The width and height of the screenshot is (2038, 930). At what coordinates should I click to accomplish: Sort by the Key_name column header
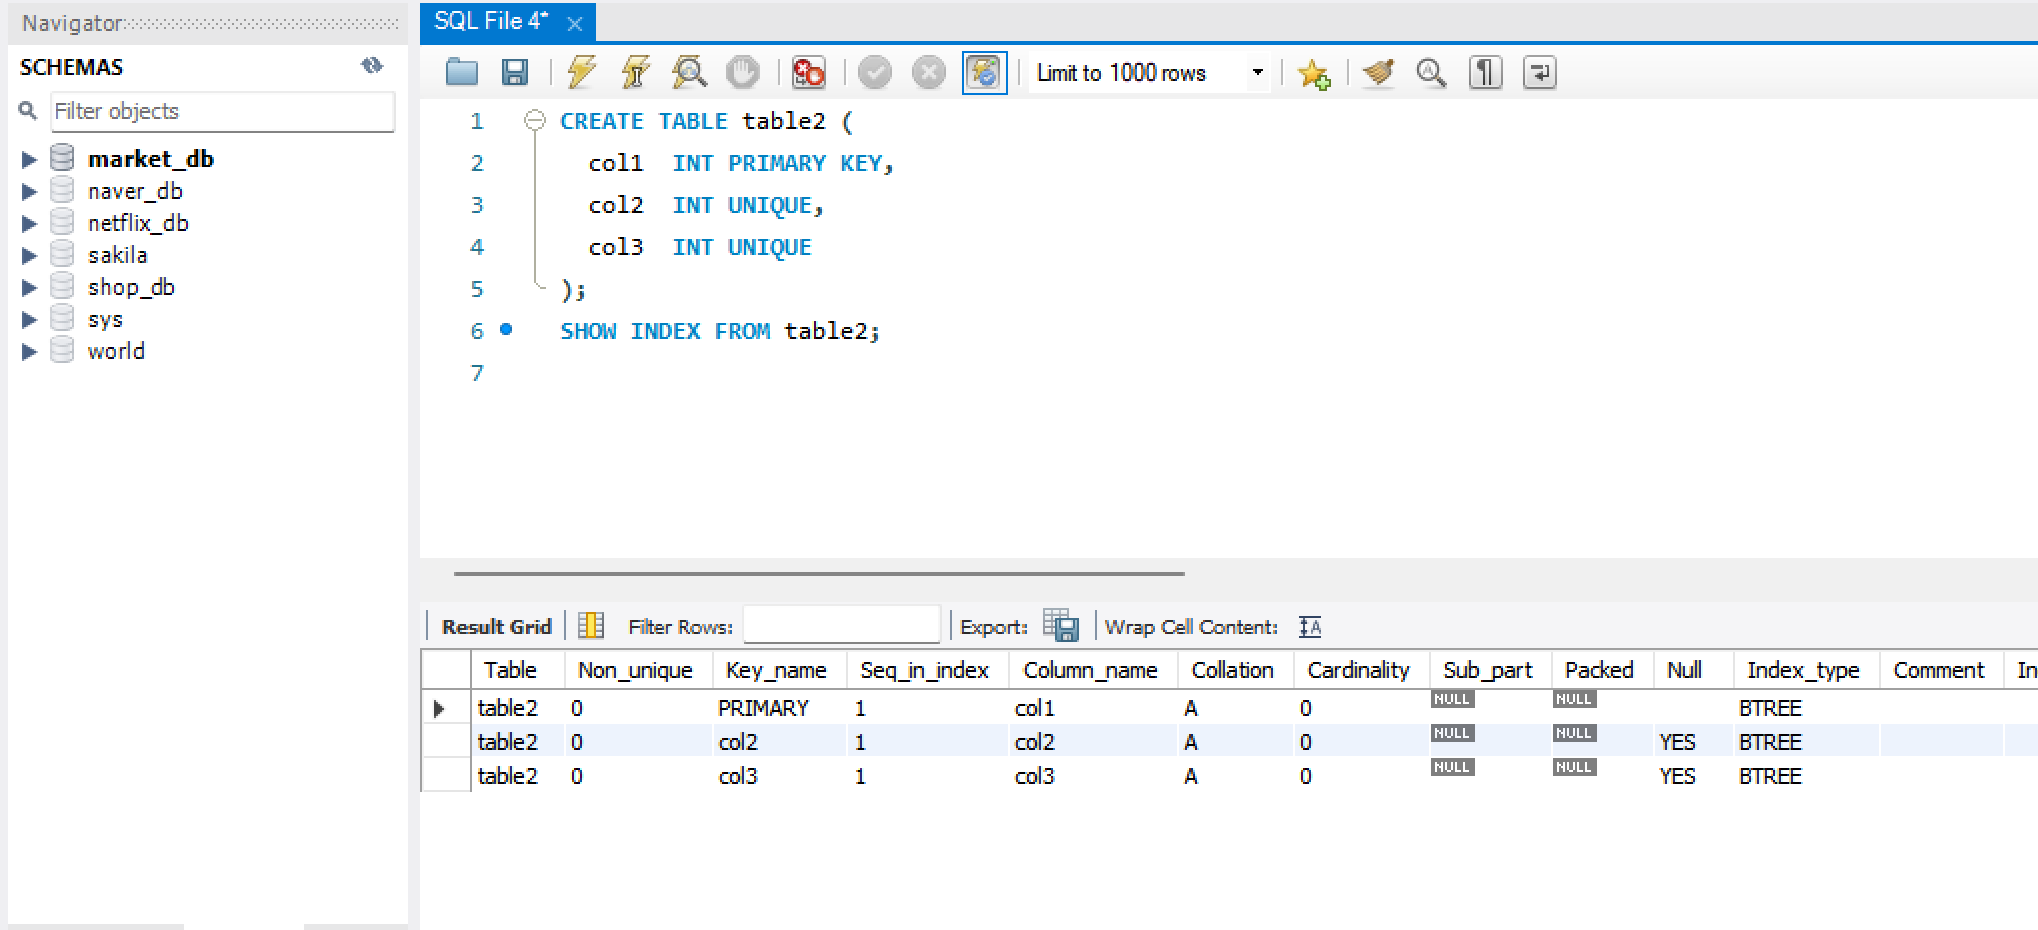click(779, 670)
